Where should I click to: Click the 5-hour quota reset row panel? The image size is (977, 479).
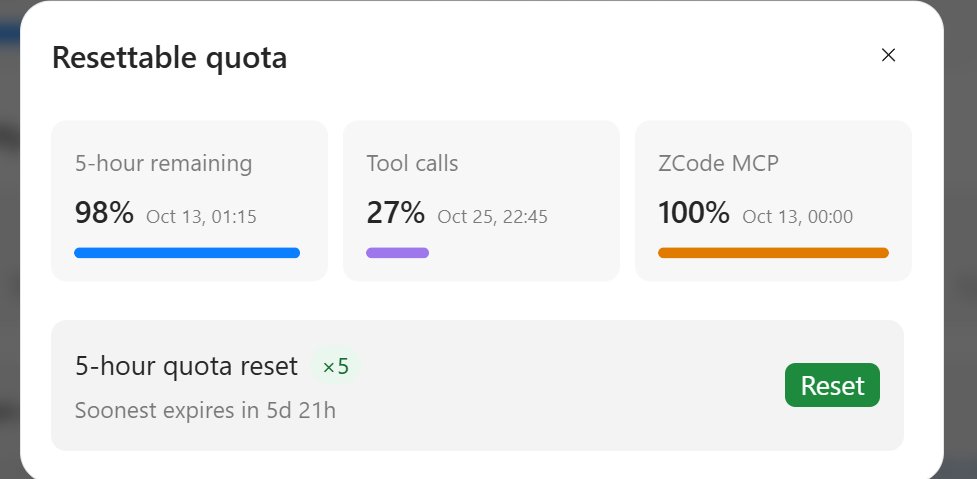(477, 386)
